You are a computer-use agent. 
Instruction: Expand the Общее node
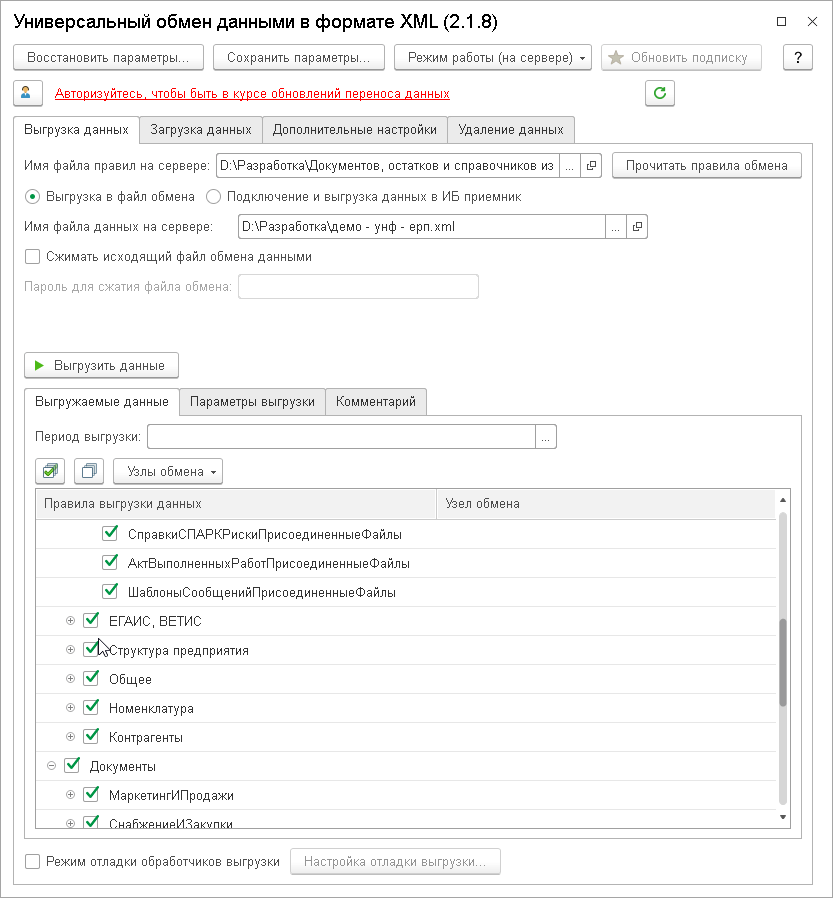pos(70,679)
